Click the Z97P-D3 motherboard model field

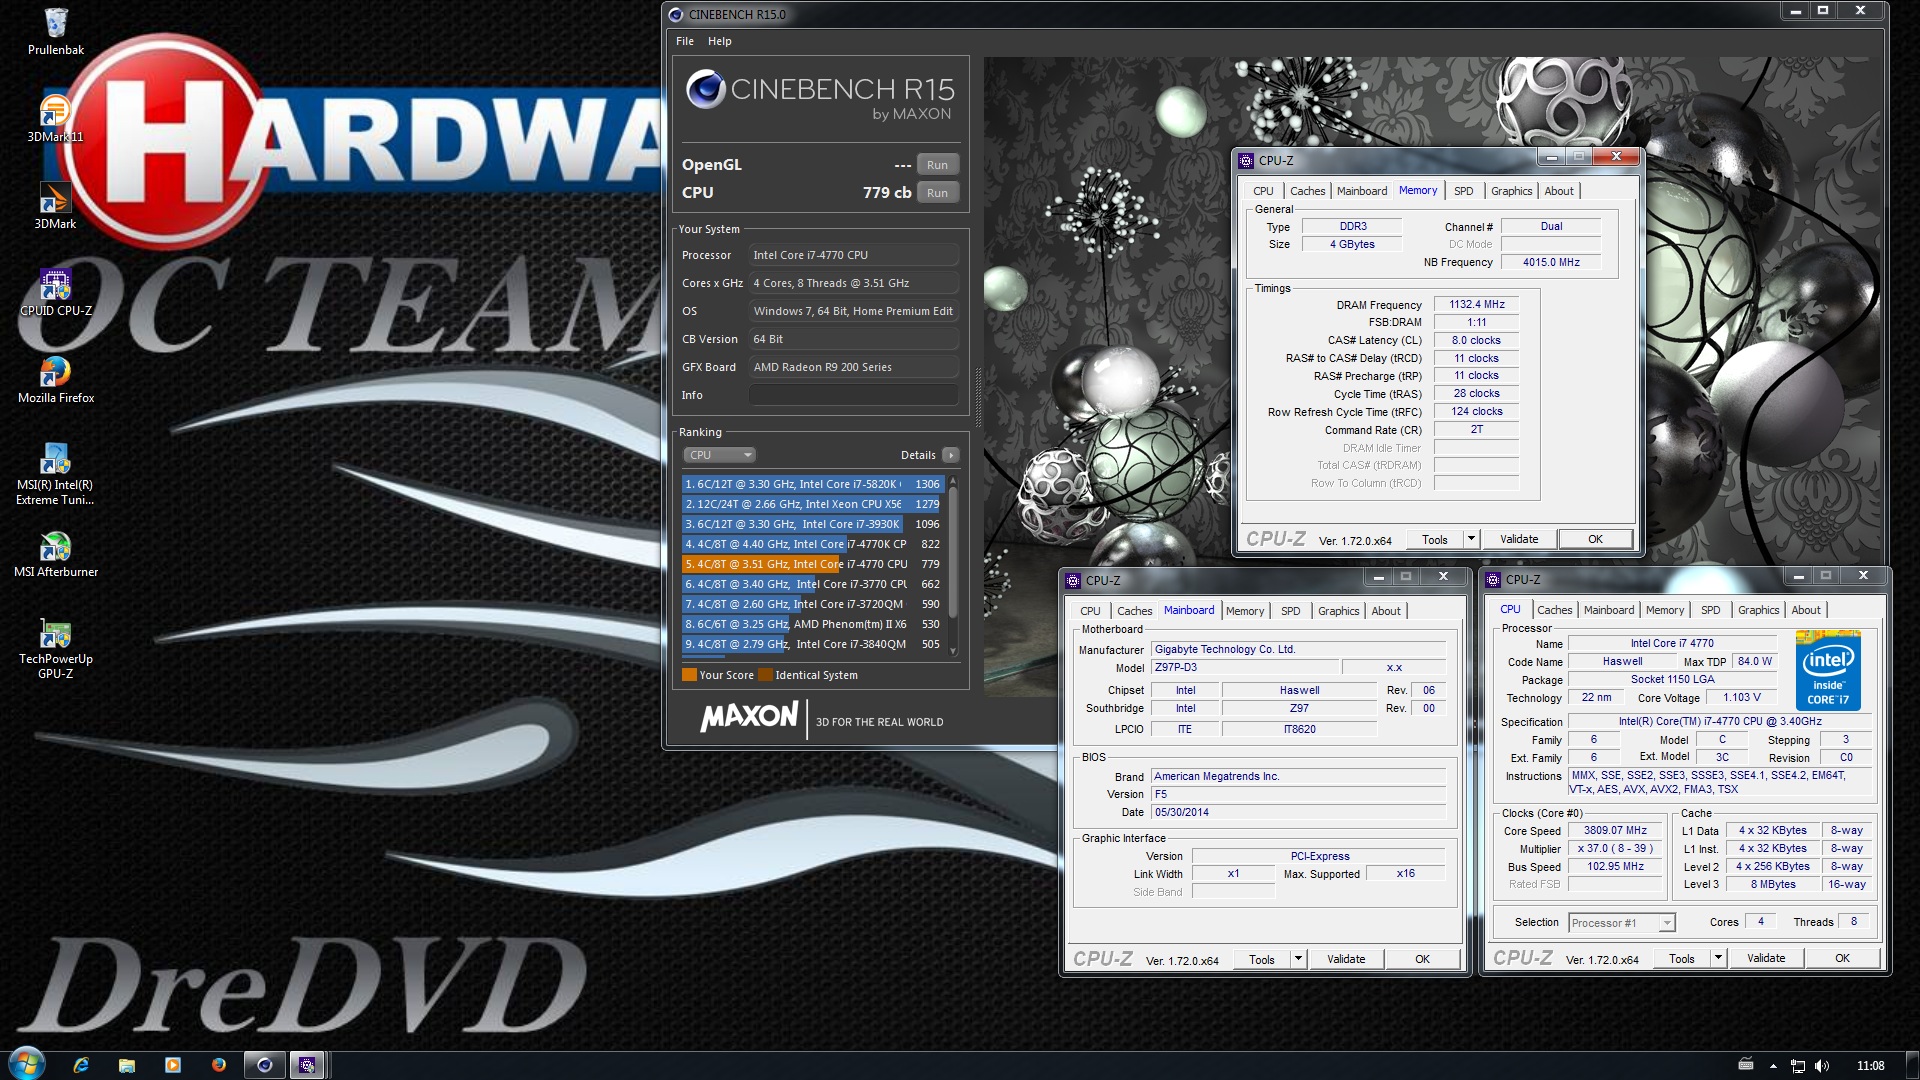tap(1244, 667)
